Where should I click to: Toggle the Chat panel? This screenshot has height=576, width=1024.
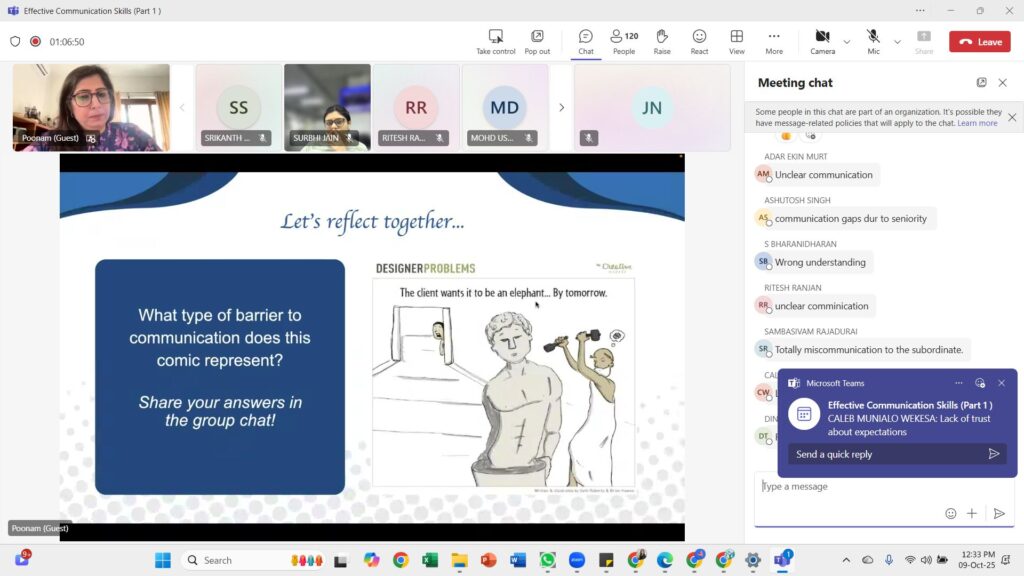(585, 37)
